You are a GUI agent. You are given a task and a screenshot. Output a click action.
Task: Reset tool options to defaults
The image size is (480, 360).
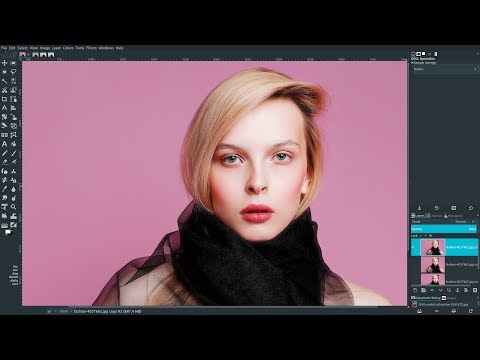pyautogui.click(x=471, y=208)
